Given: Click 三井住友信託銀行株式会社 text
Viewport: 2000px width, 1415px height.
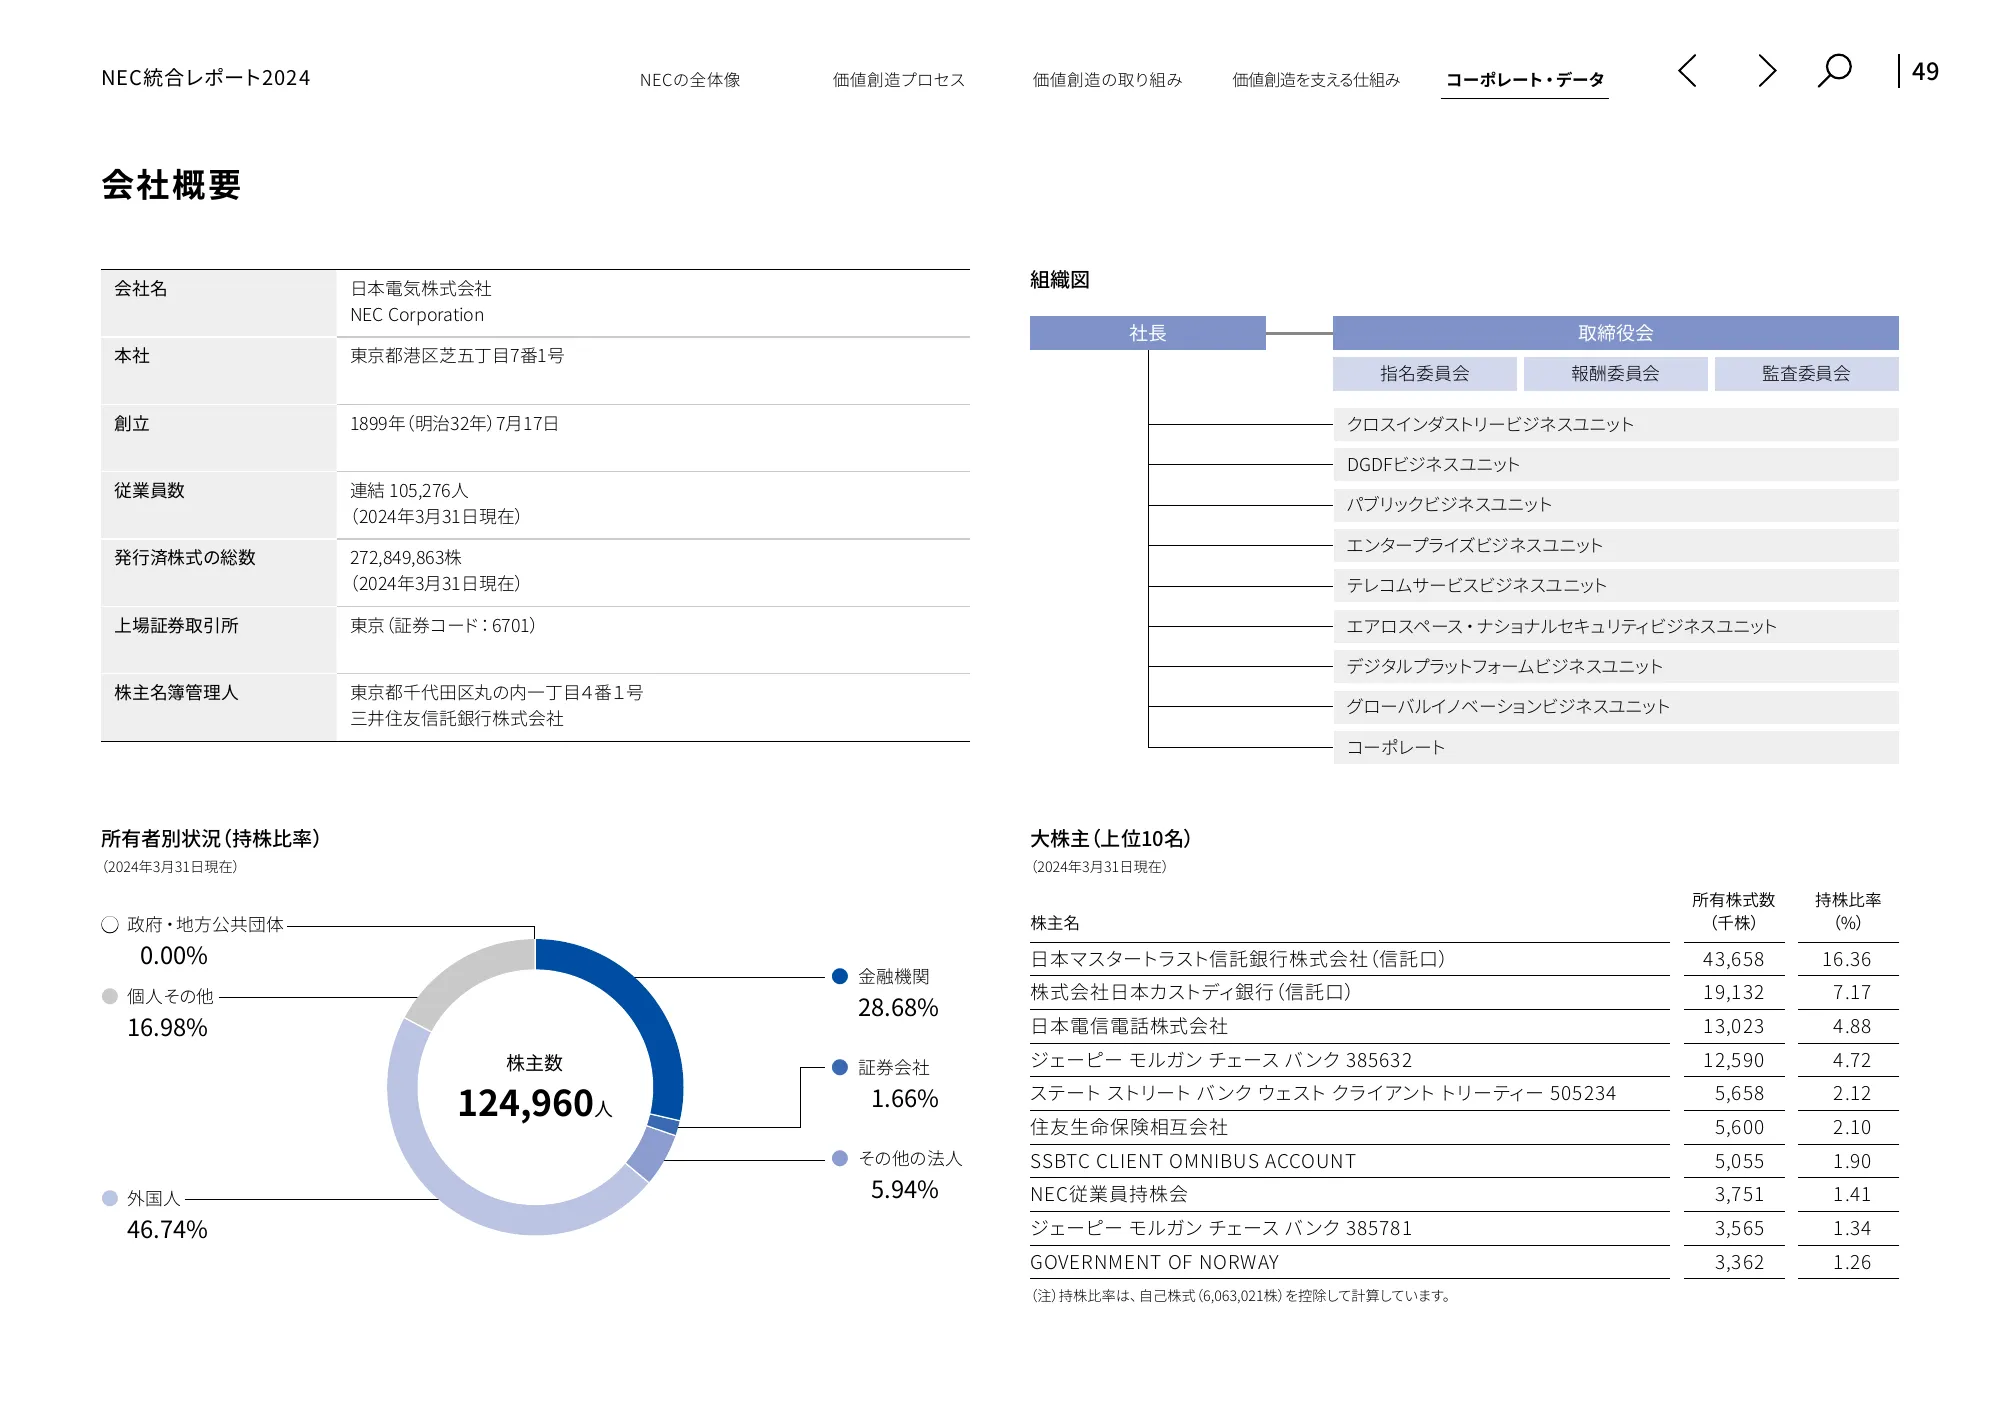Looking at the screenshot, I should (457, 719).
